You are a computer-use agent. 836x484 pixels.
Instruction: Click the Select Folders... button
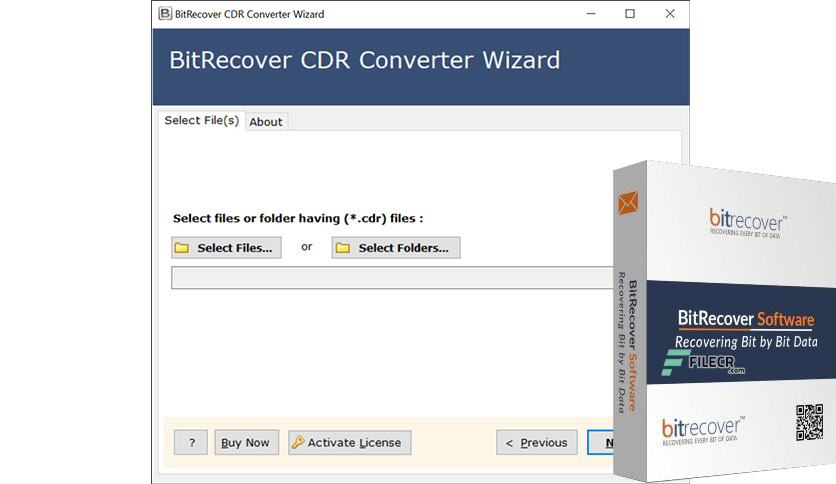pos(396,248)
